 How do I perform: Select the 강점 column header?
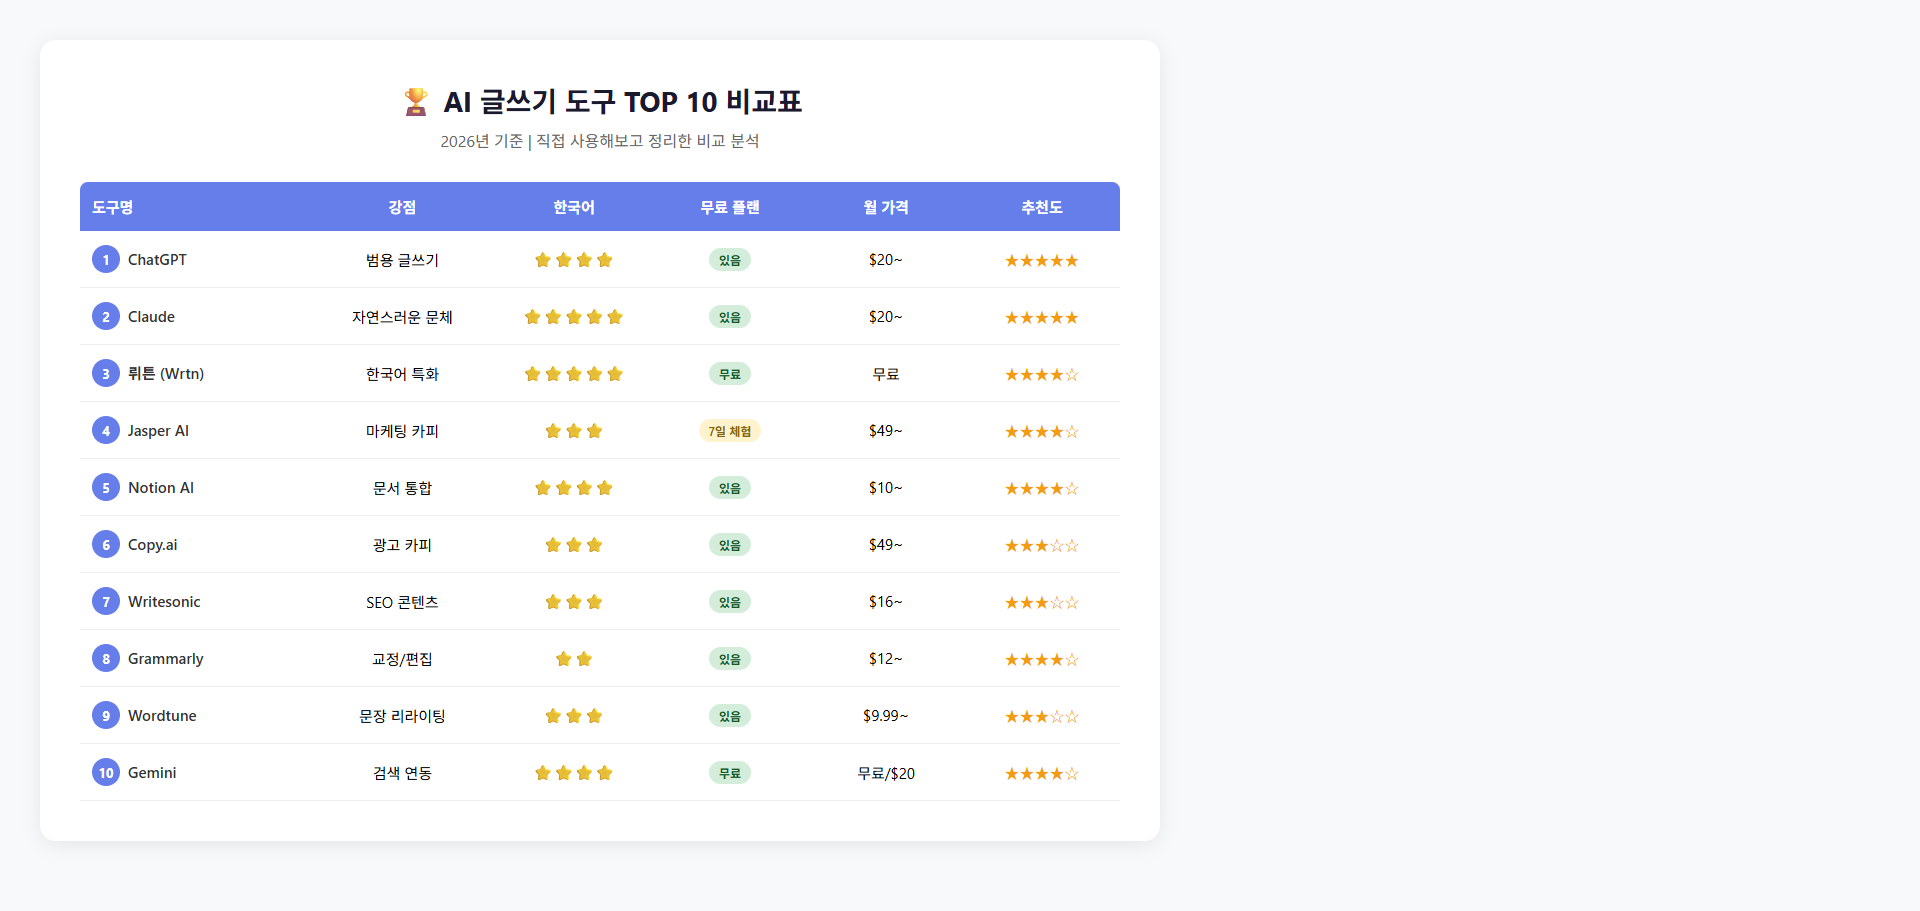click(401, 207)
